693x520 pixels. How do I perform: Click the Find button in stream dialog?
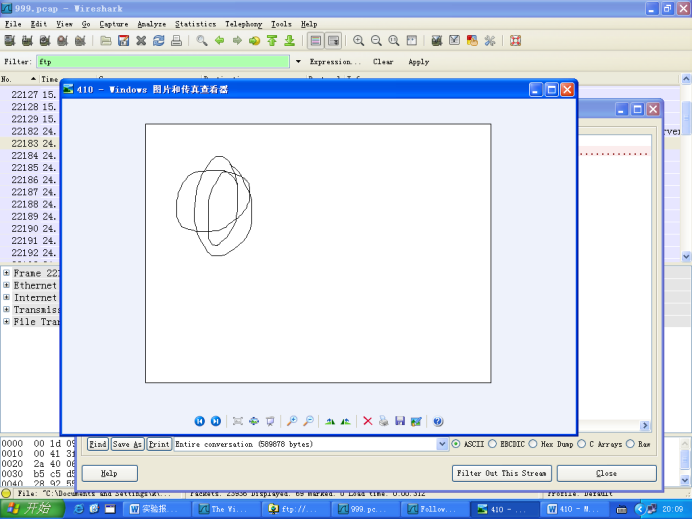[98, 444]
